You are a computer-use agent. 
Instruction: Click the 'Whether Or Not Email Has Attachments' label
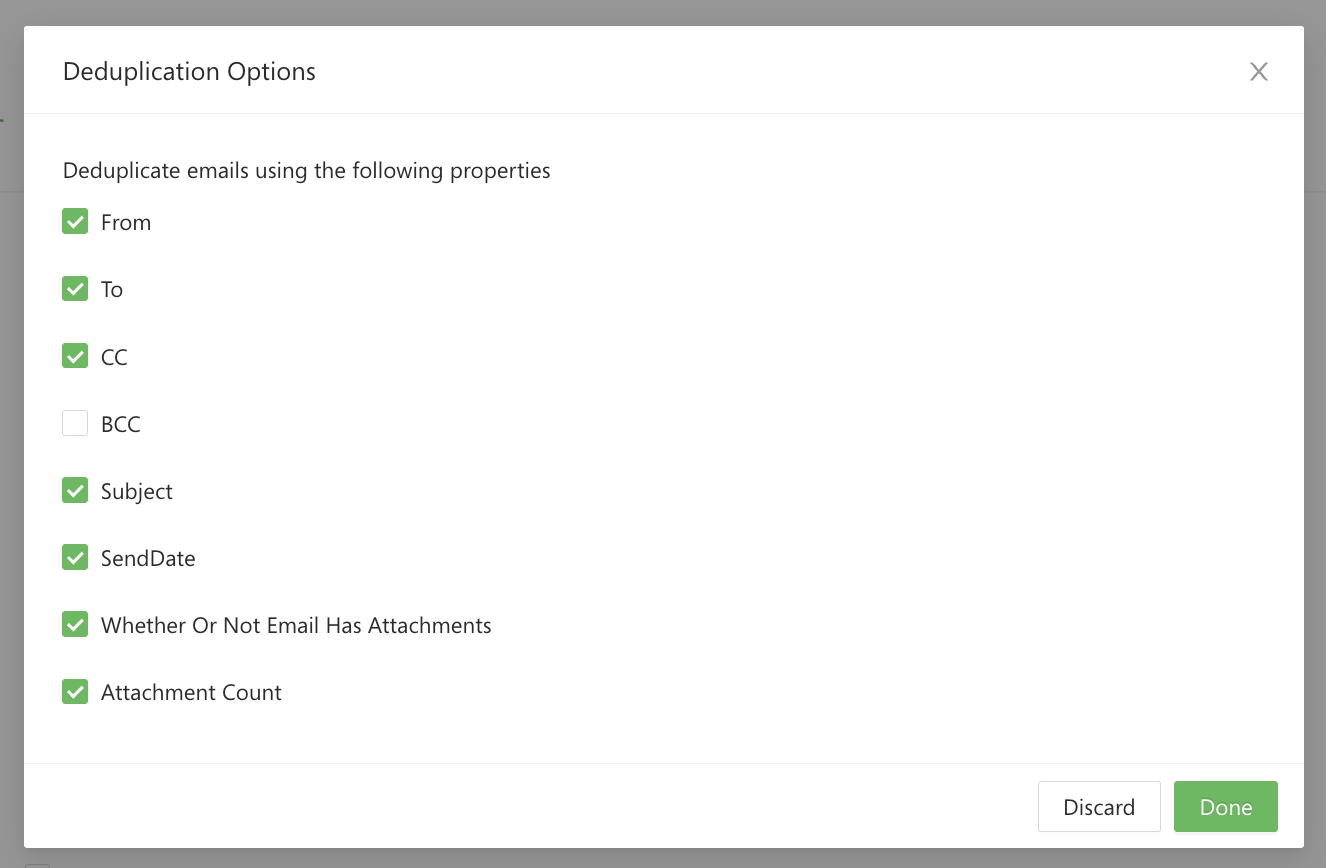[296, 626]
